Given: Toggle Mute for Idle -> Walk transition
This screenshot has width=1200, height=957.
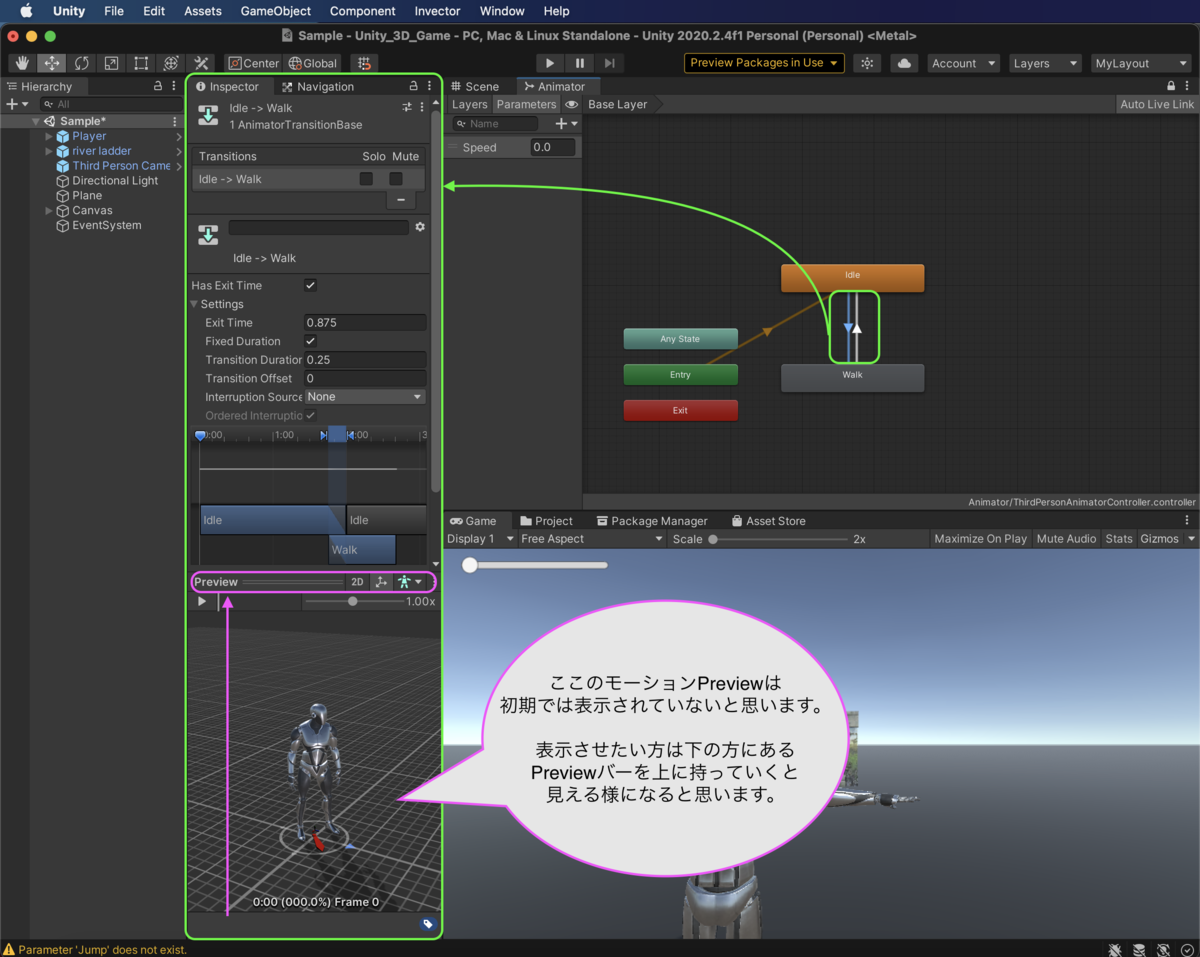Looking at the screenshot, I should [x=396, y=179].
